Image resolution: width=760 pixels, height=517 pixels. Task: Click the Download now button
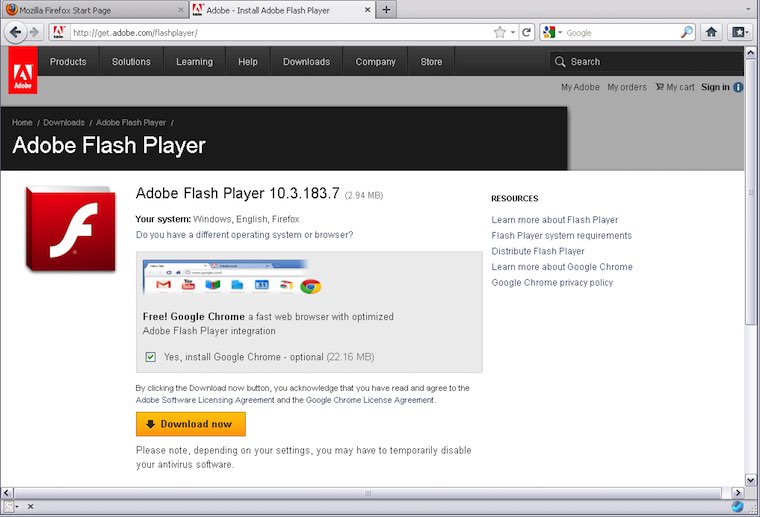point(190,424)
